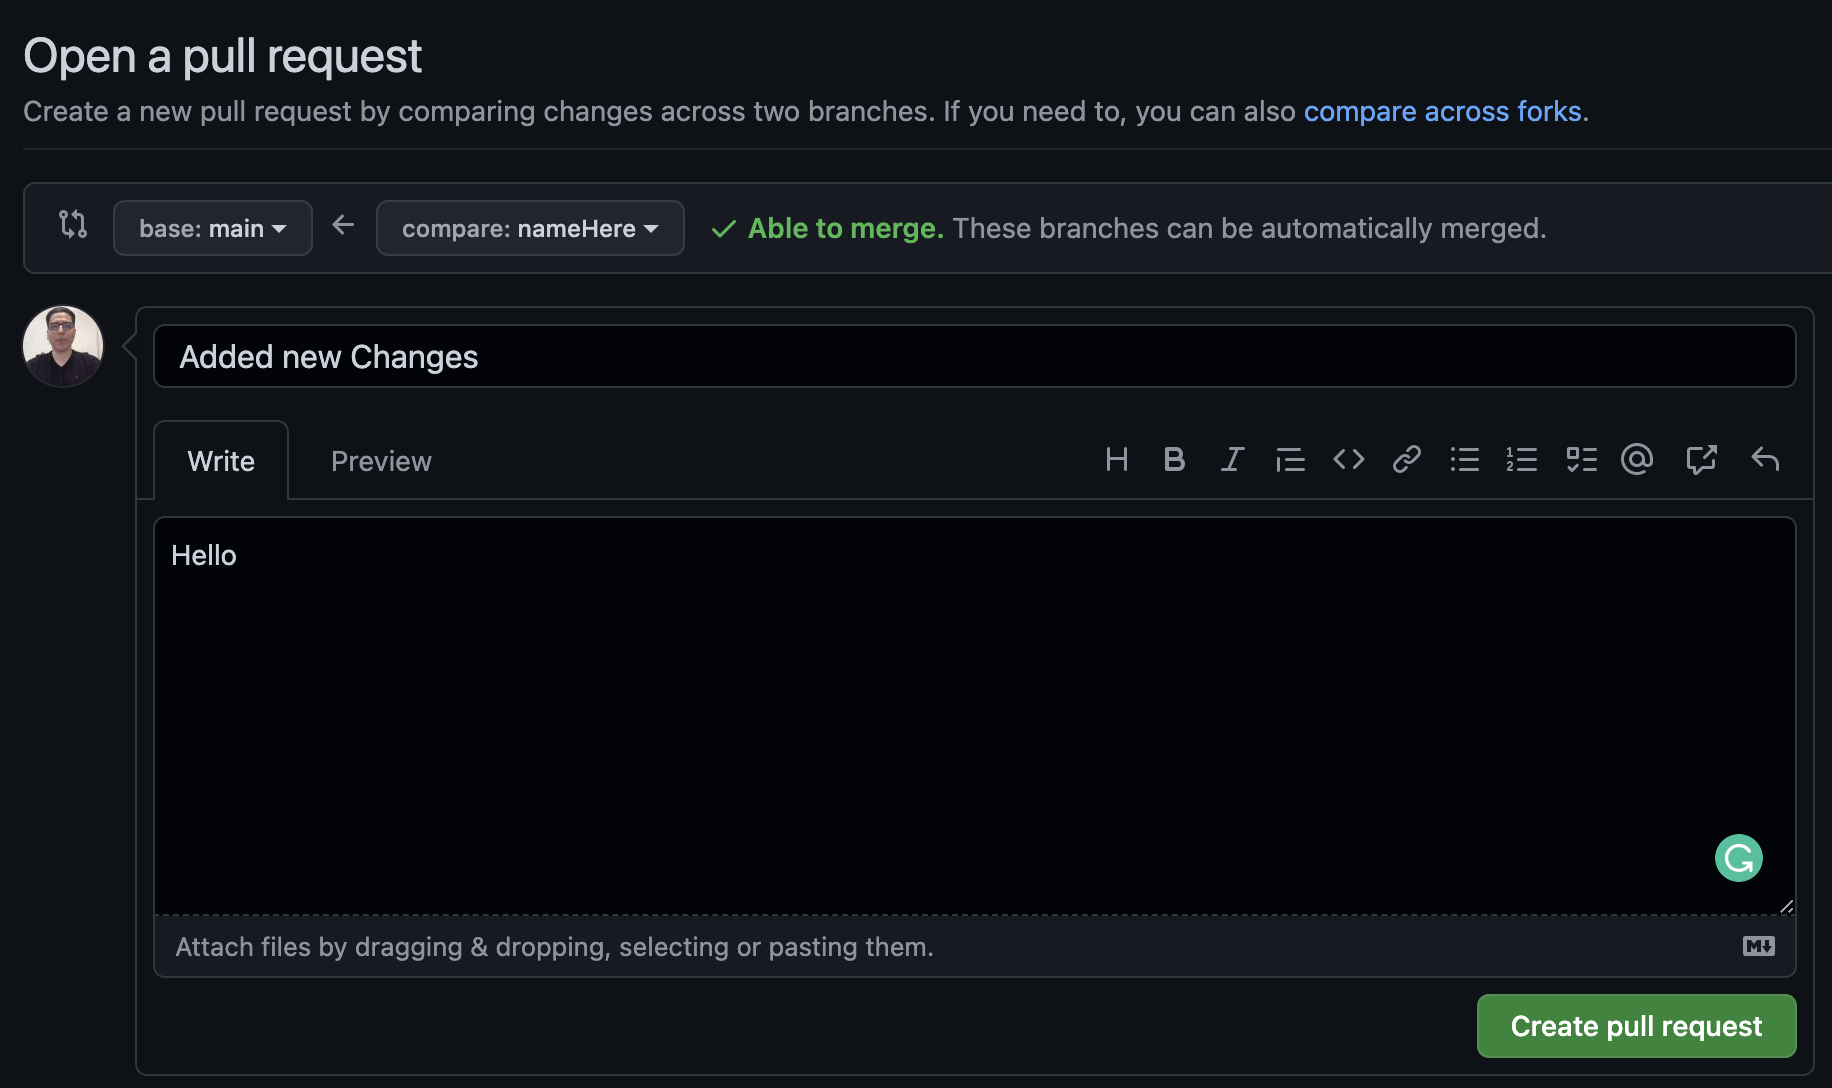This screenshot has width=1832, height=1088.
Task: Reference an issue or pull request
Action: (x=1701, y=460)
